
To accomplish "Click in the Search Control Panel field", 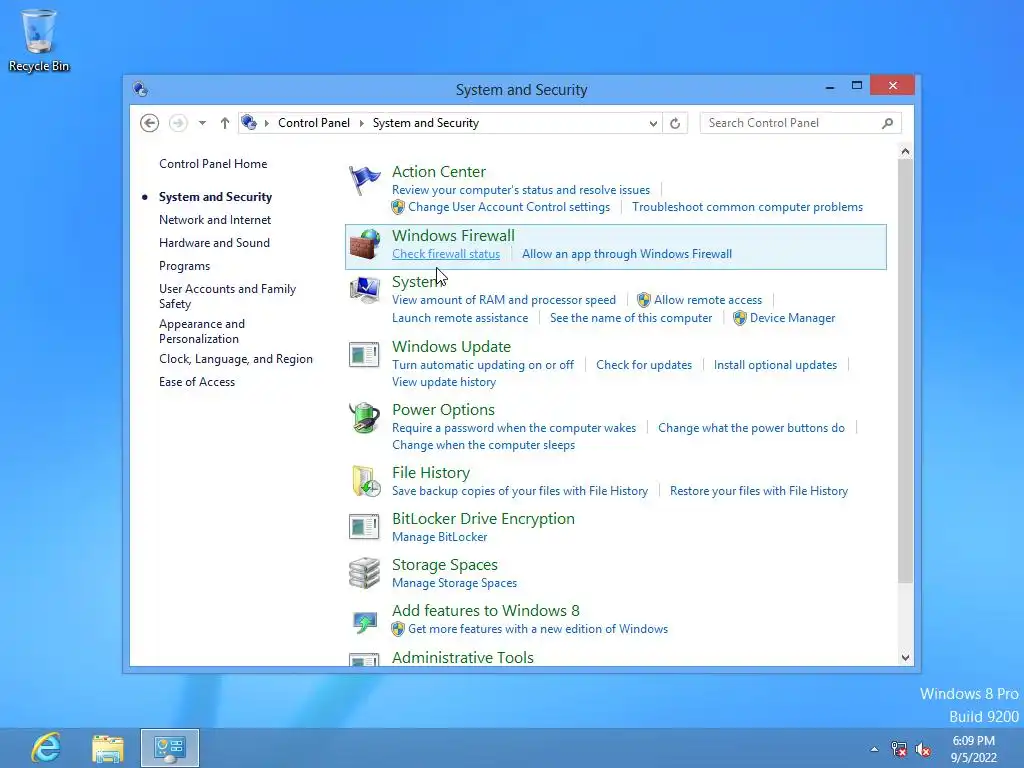I will click(x=801, y=123).
